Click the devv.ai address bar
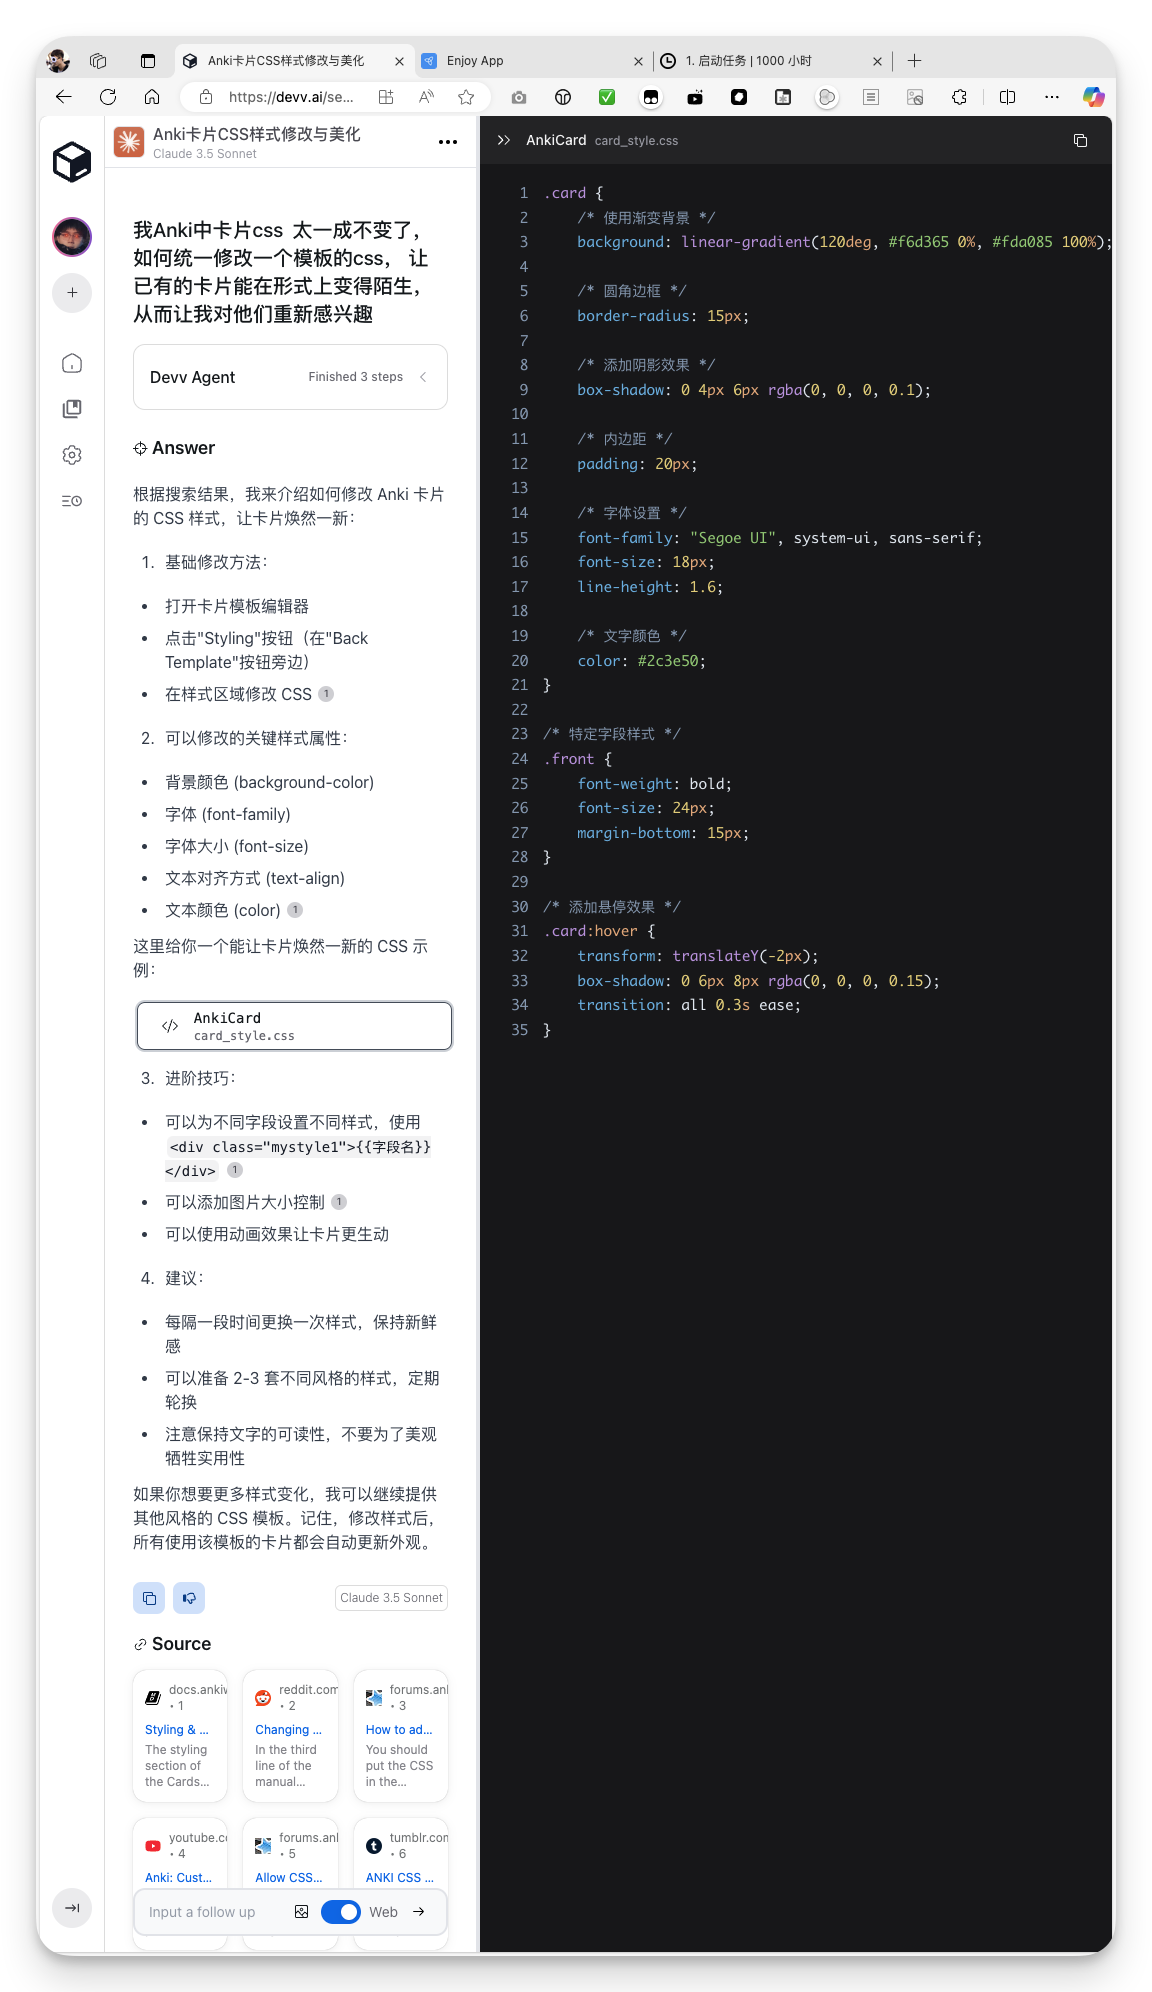This screenshot has height=1992, width=1152. pyautogui.click(x=290, y=97)
